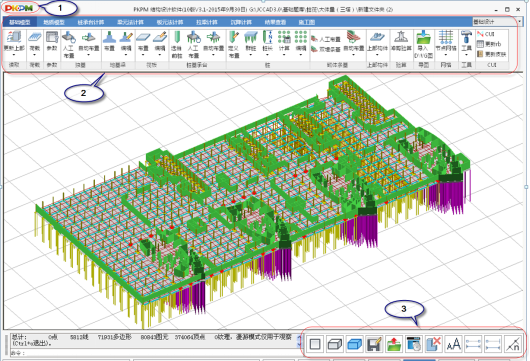Click the 群桩 pile group icon
The image size is (530, 361).
click(251, 37)
